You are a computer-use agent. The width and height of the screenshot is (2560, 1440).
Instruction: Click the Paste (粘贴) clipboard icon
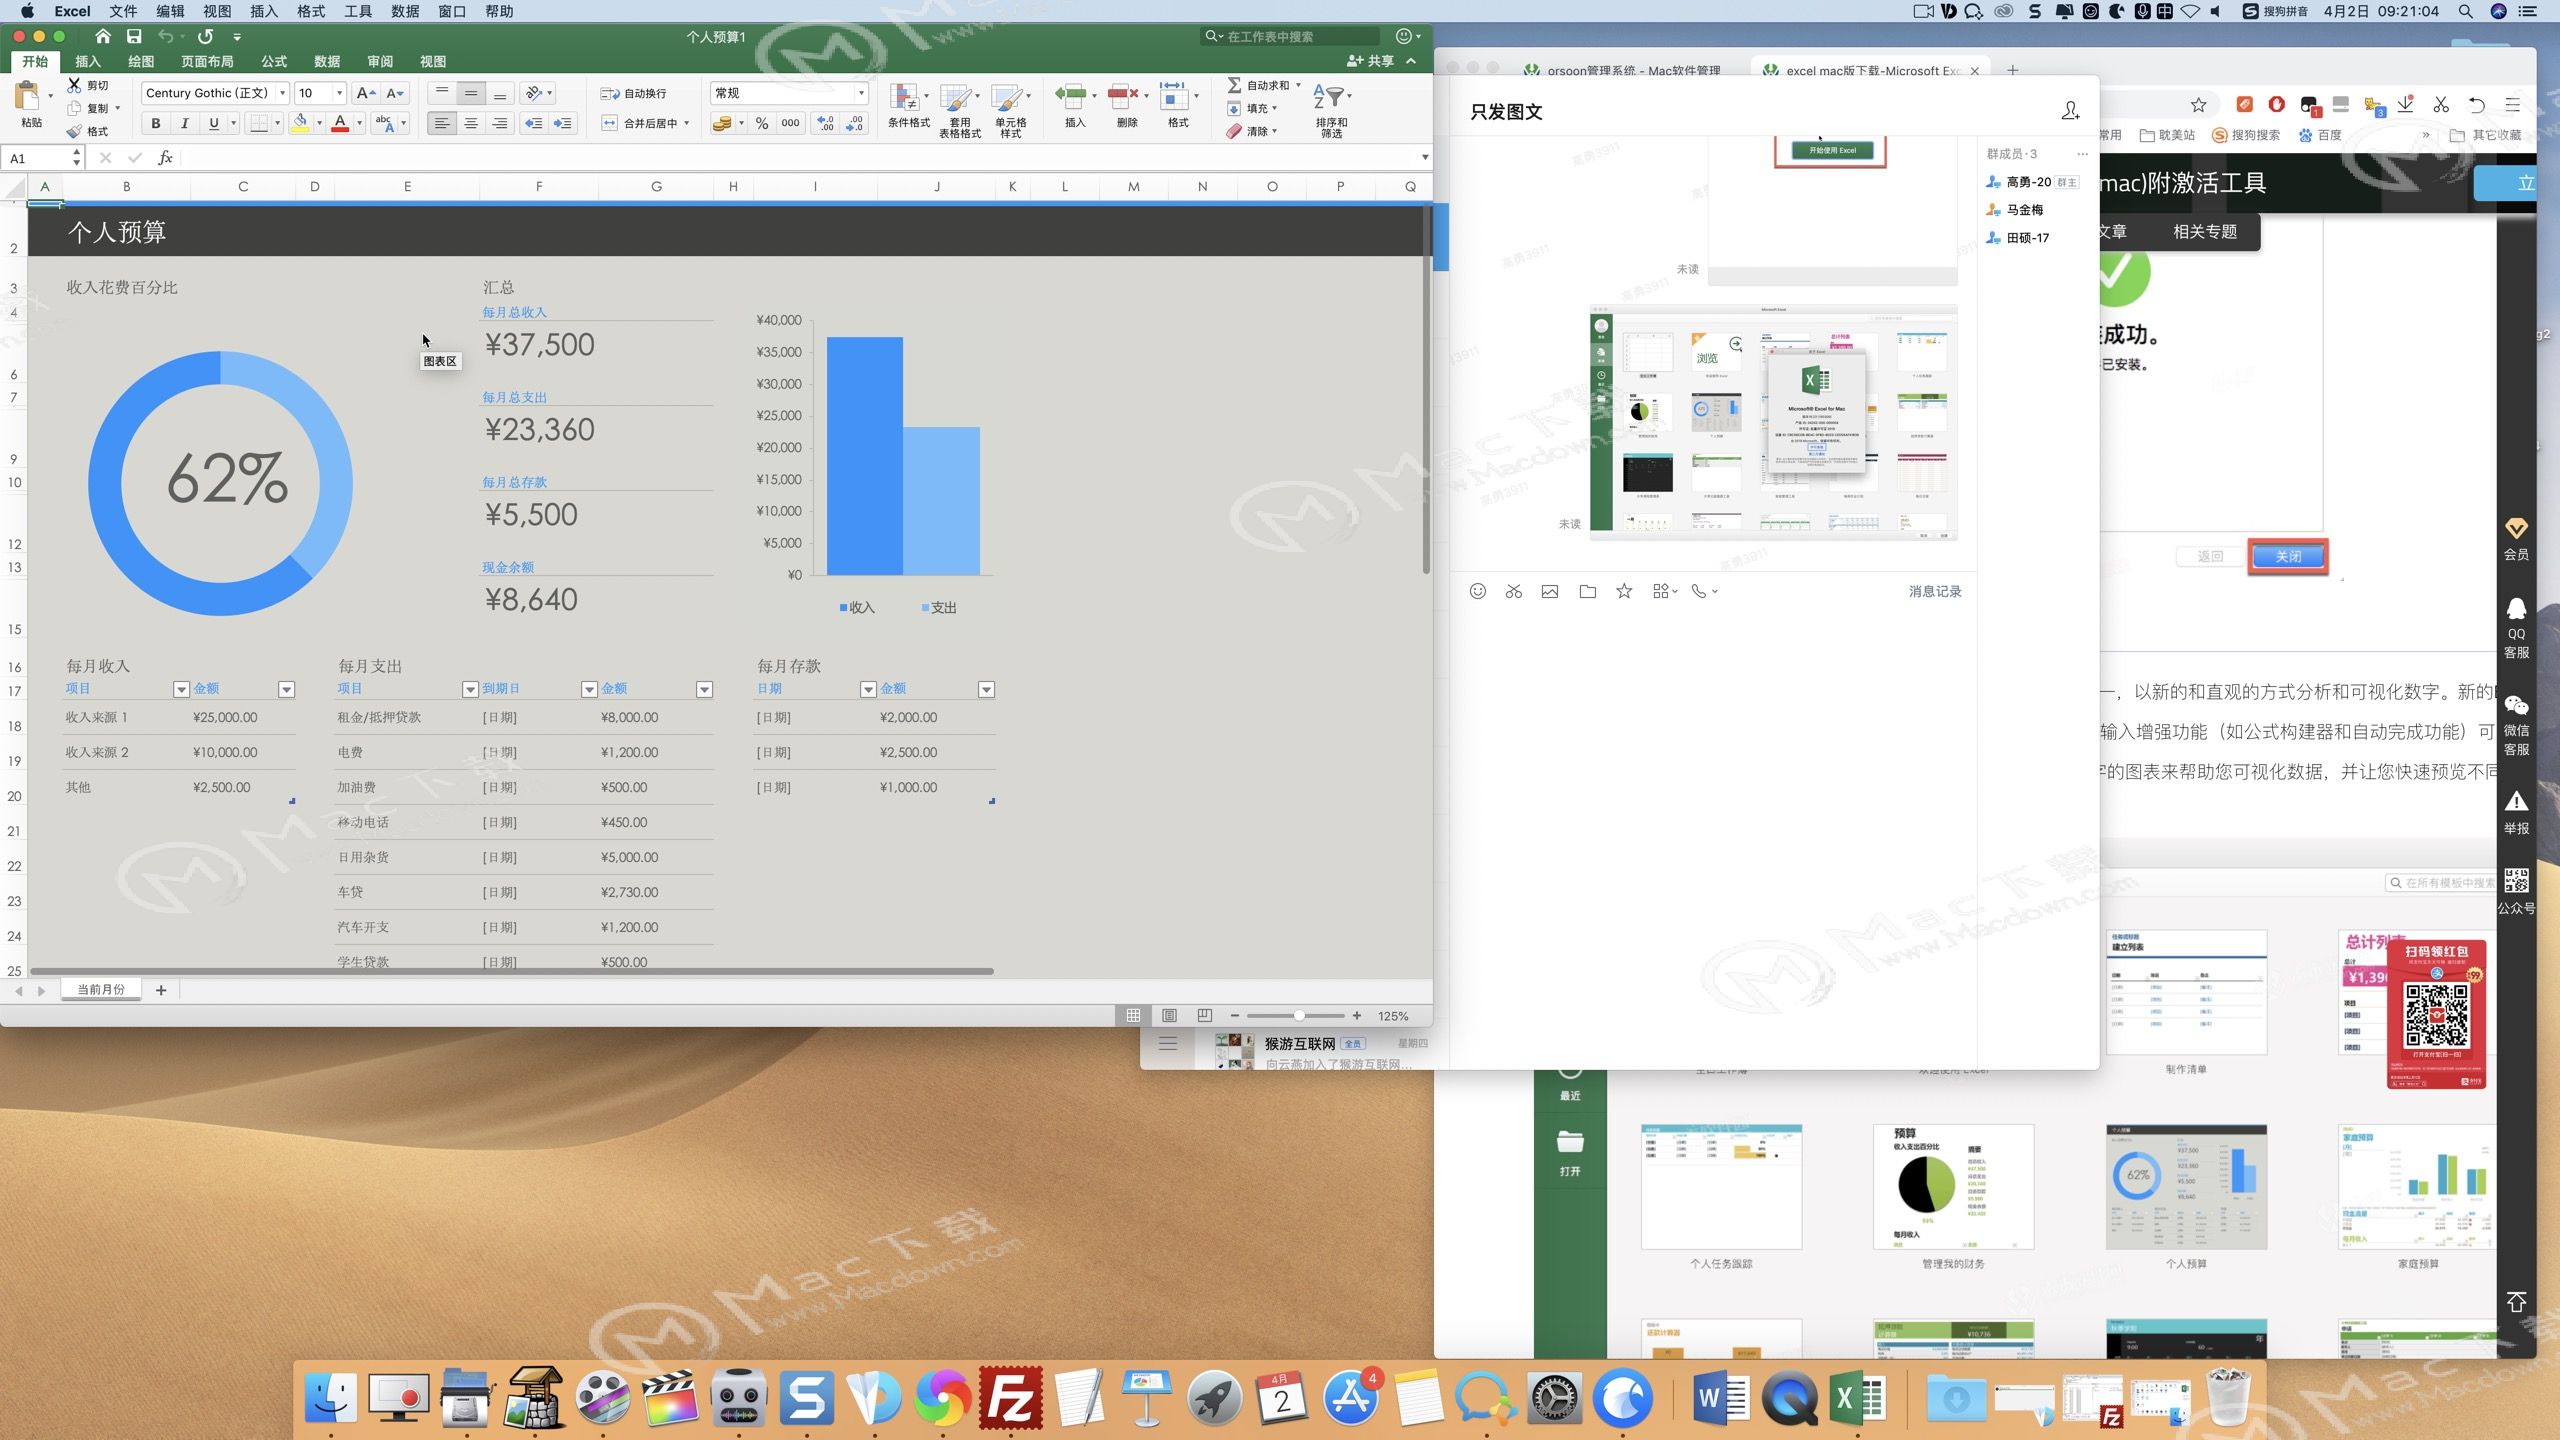point(27,97)
